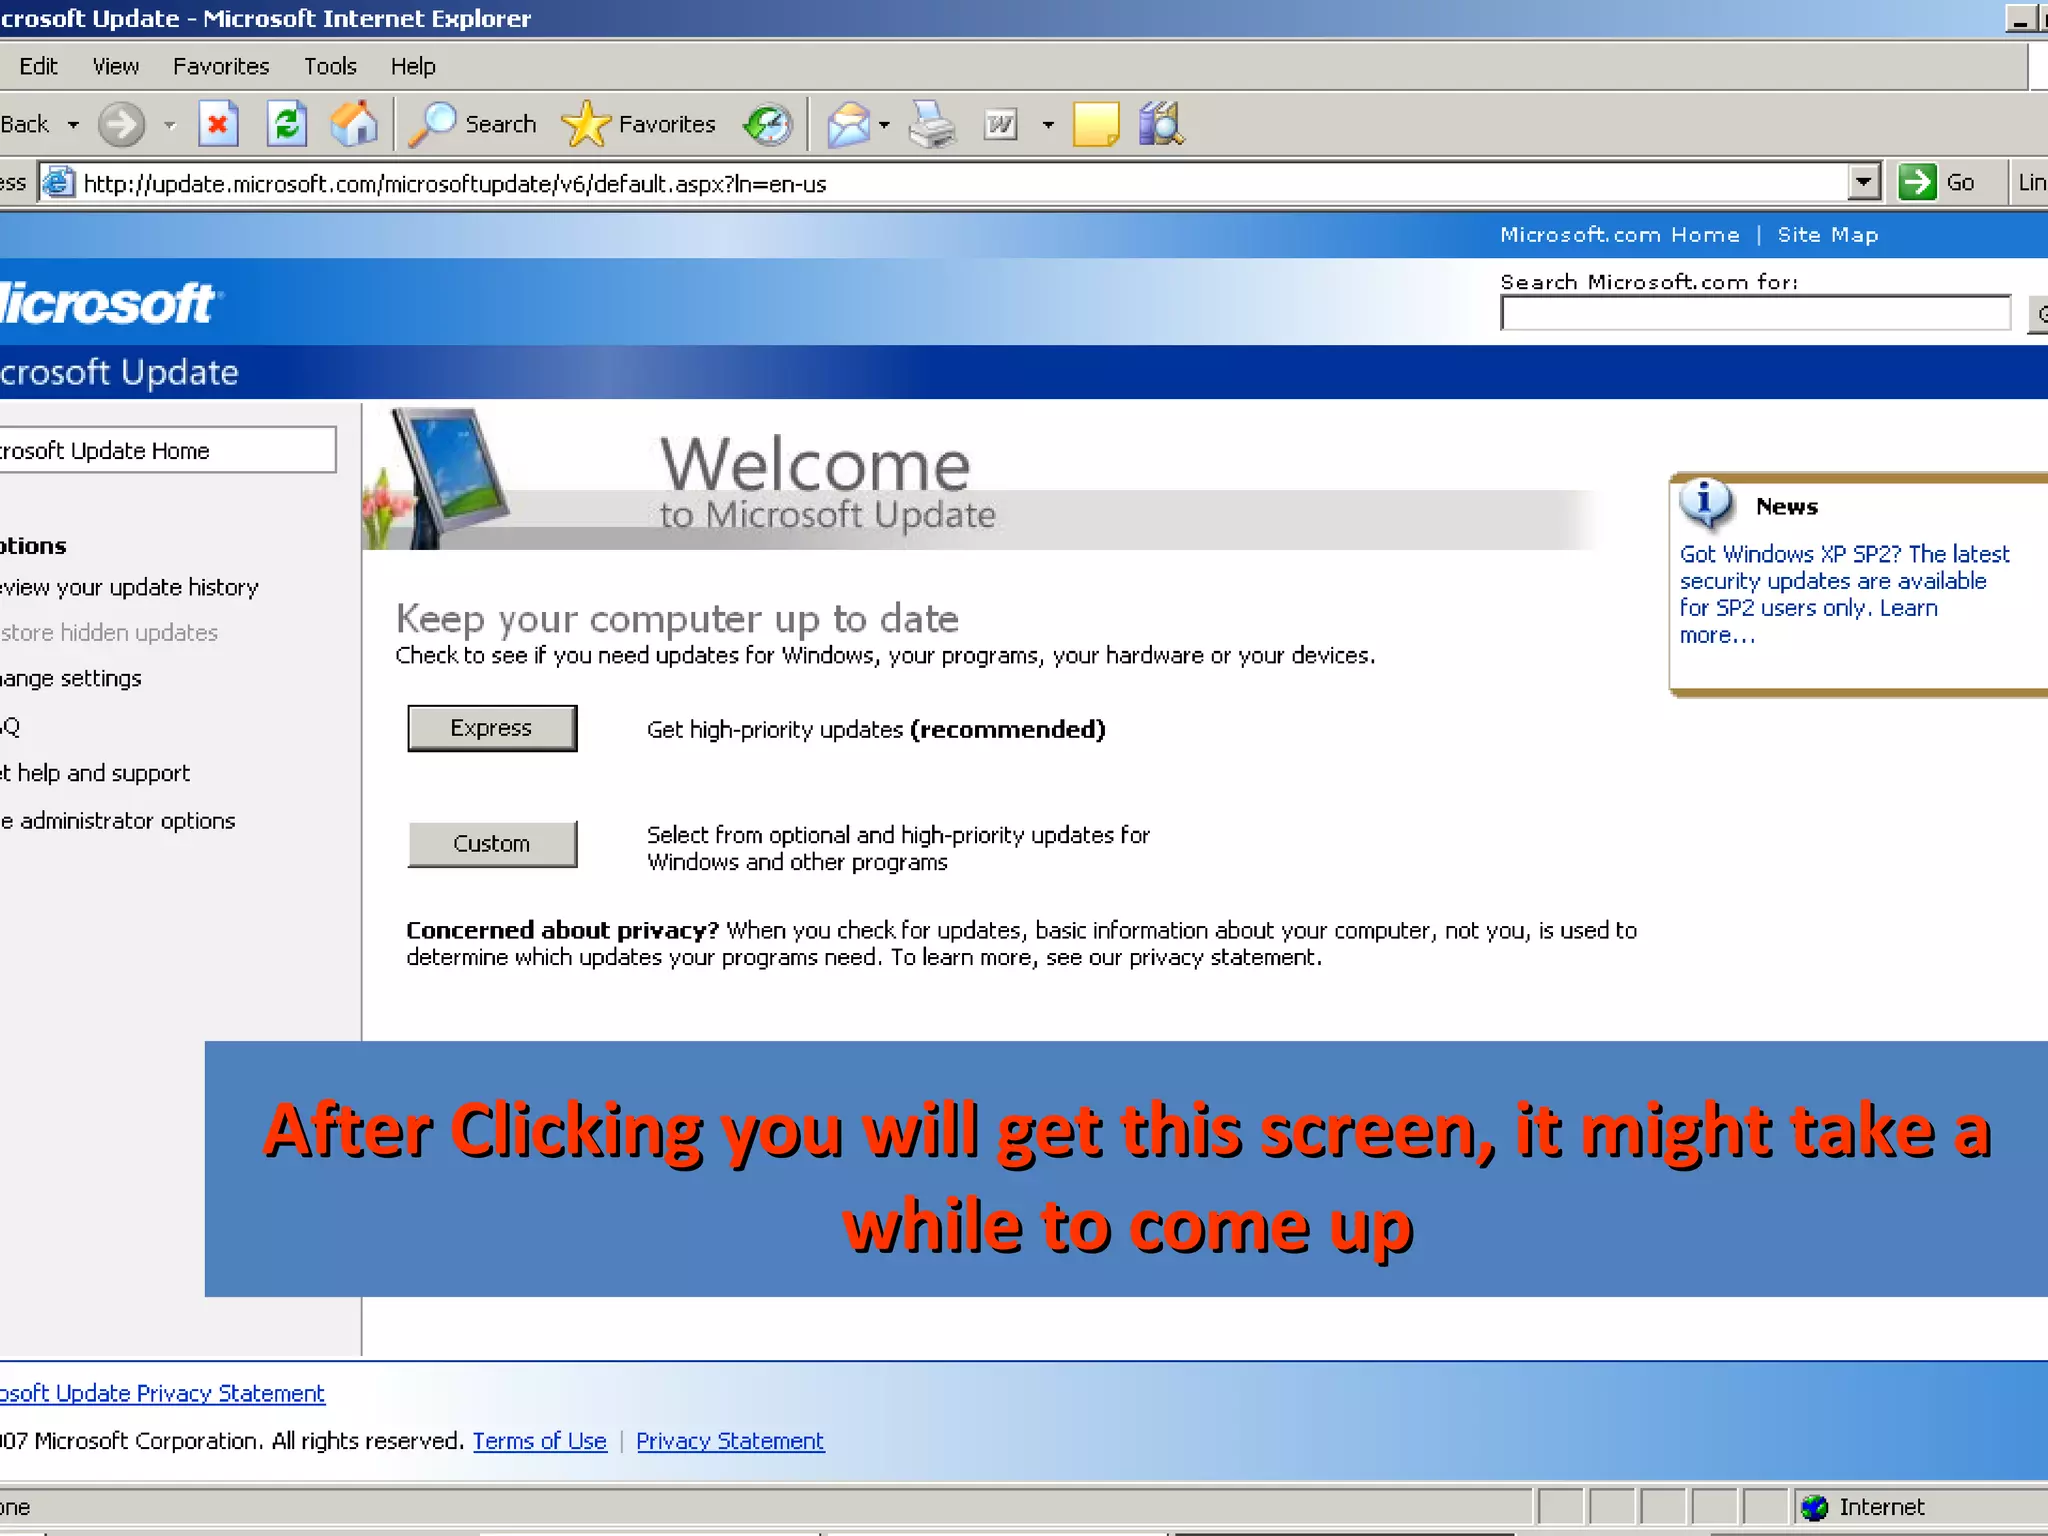The height and width of the screenshot is (1536, 2048).
Task: Open the Terms of Use link
Action: tap(540, 1441)
